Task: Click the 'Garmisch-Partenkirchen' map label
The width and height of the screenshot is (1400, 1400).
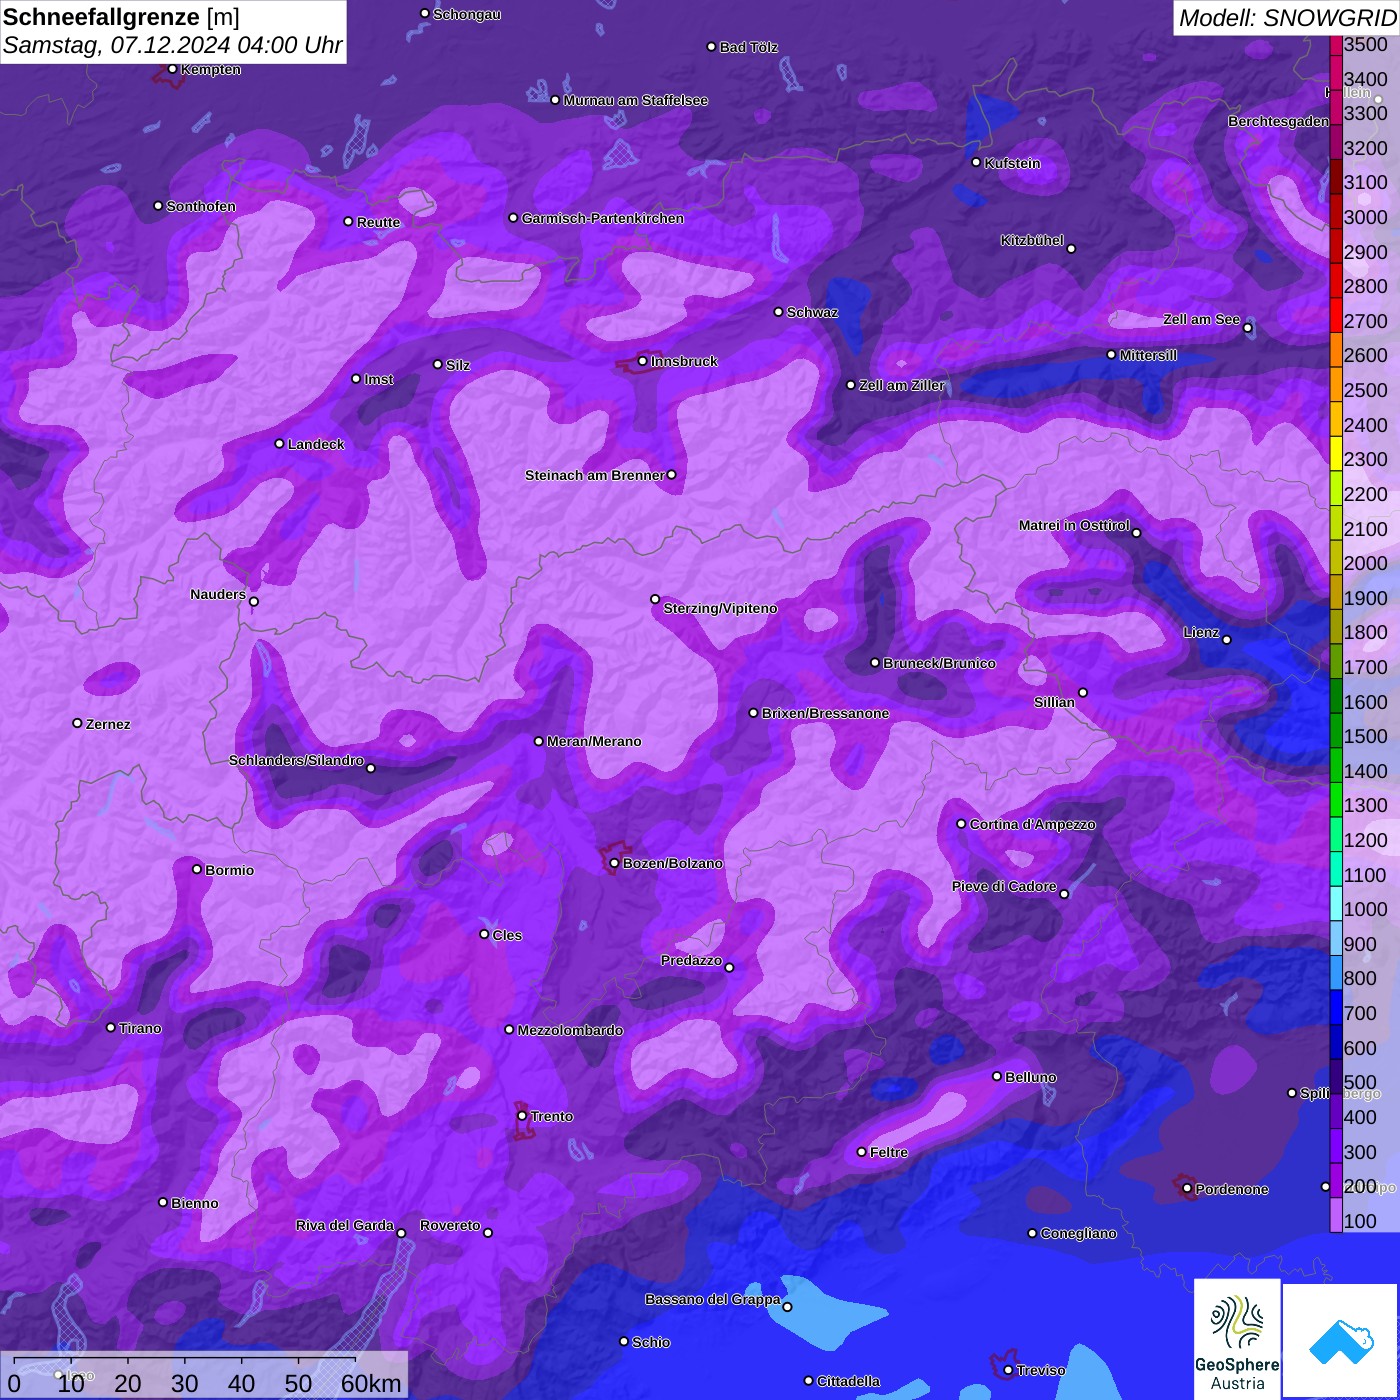Action: pyautogui.click(x=603, y=218)
